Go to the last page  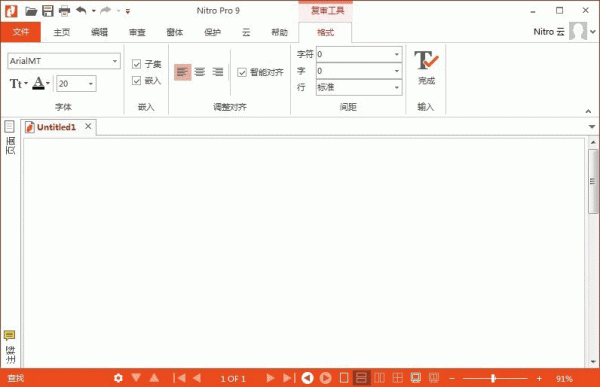click(289, 378)
